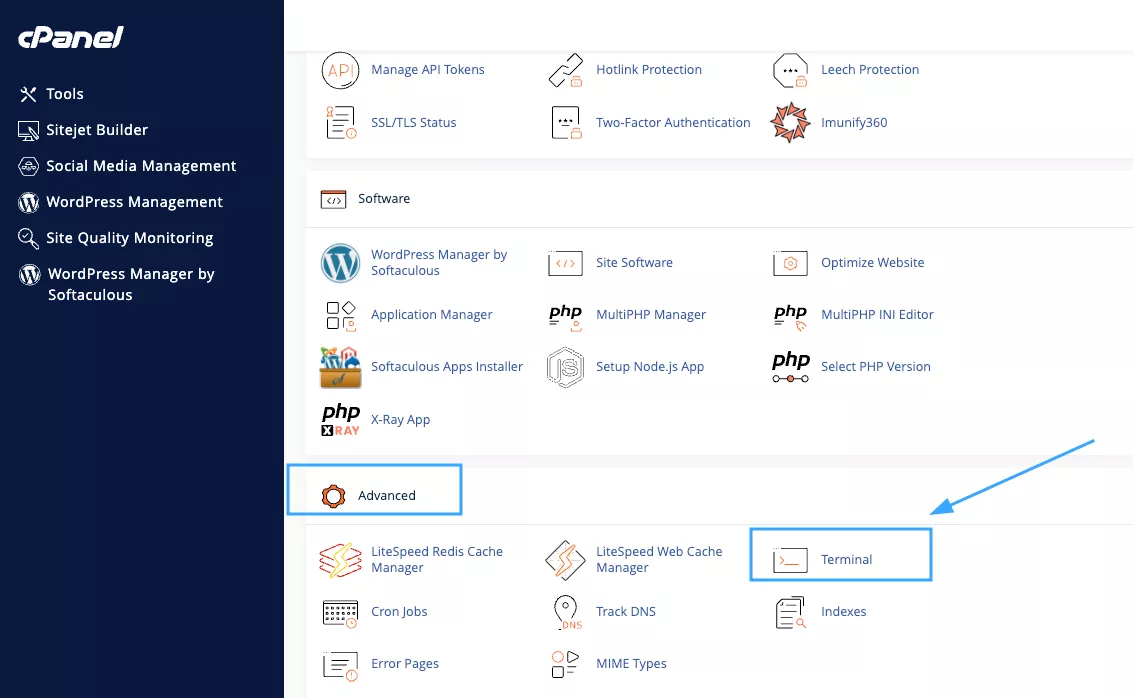Click the cPanel logo
This screenshot has height=698, width=1133.
[71, 38]
